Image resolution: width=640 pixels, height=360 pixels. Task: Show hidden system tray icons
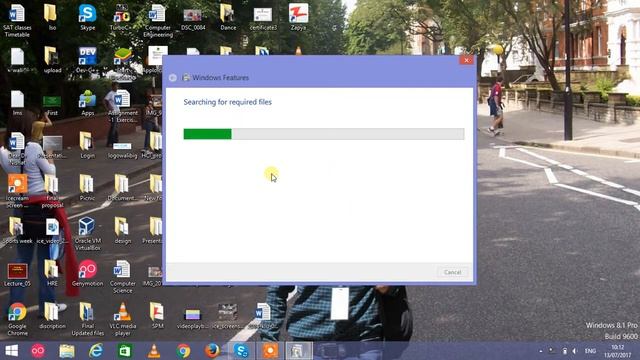541,351
